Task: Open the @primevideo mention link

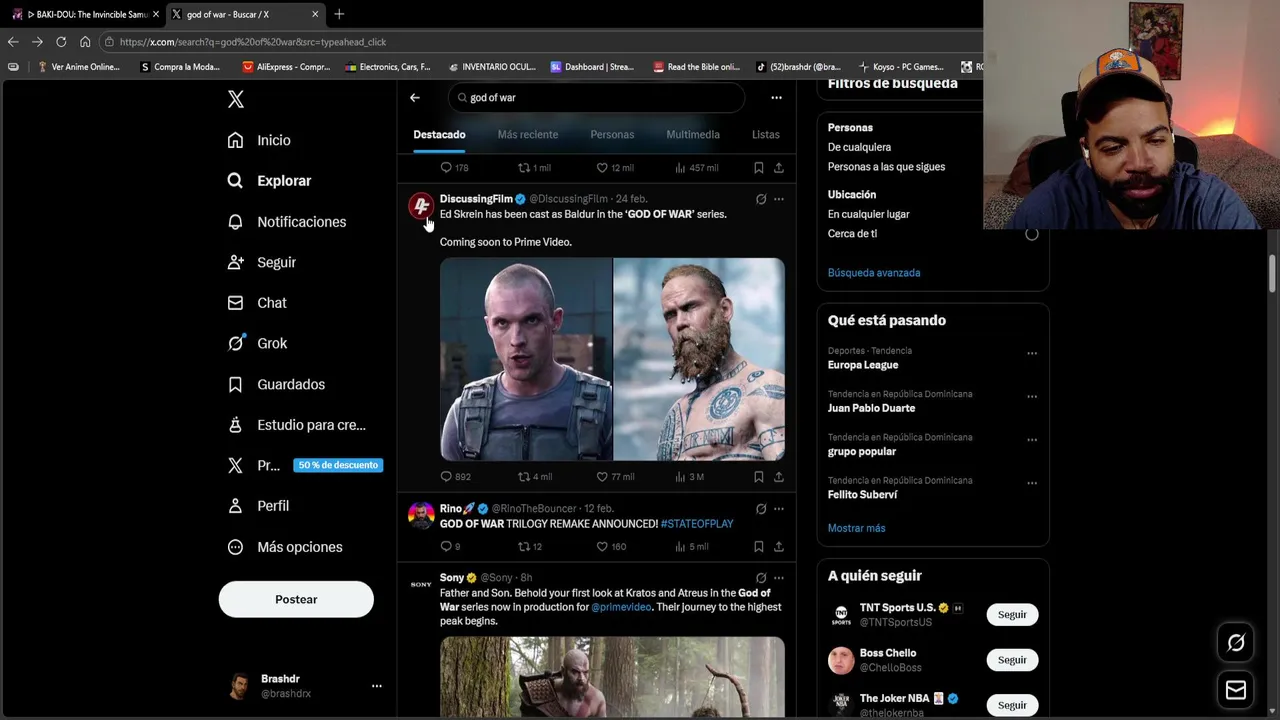Action: point(621,607)
